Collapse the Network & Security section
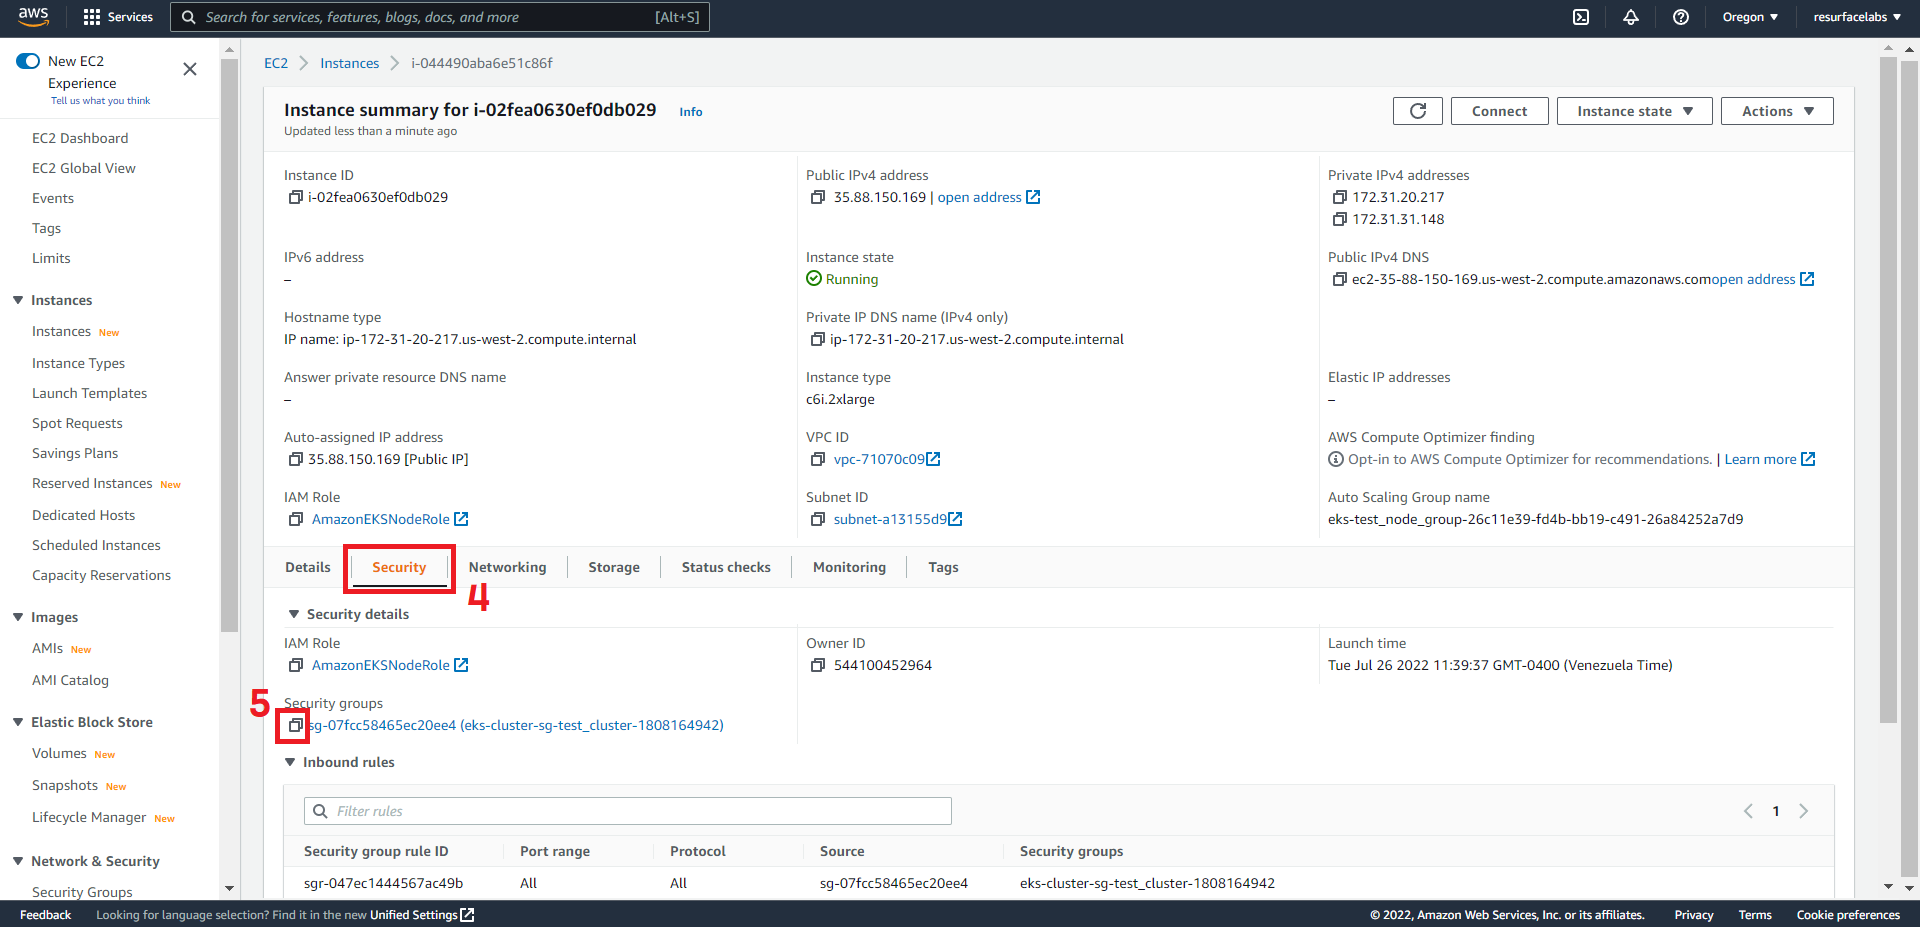The width and height of the screenshot is (1920, 927). (x=18, y=861)
